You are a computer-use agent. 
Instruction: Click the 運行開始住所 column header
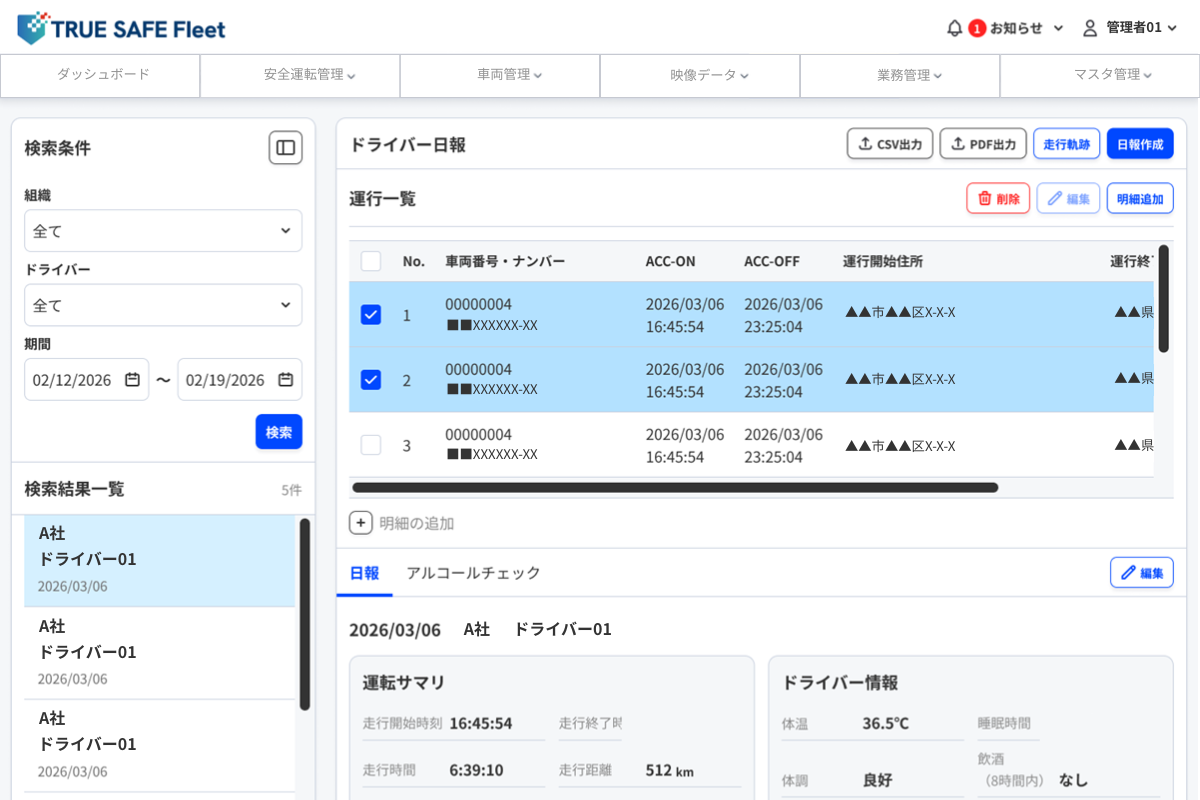tap(883, 261)
